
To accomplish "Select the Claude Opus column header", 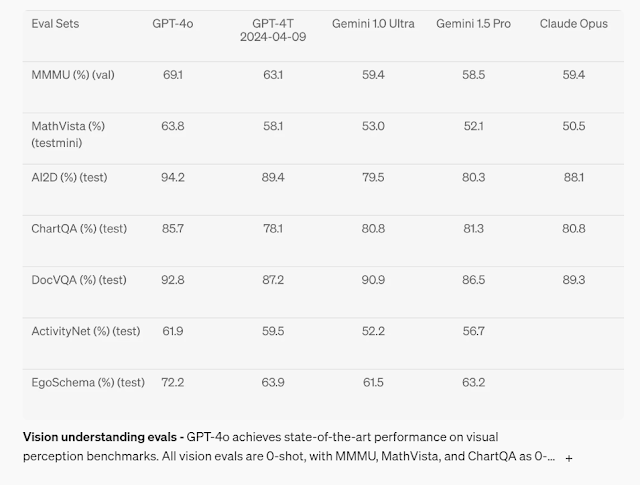I will click(x=573, y=24).
